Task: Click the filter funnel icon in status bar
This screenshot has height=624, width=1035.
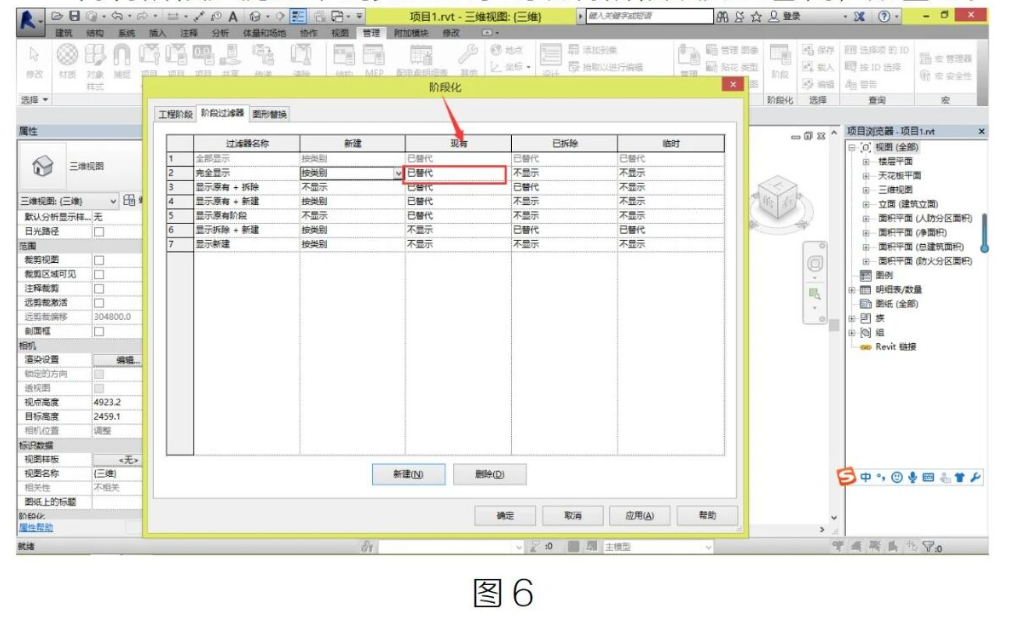Action: 929,547
